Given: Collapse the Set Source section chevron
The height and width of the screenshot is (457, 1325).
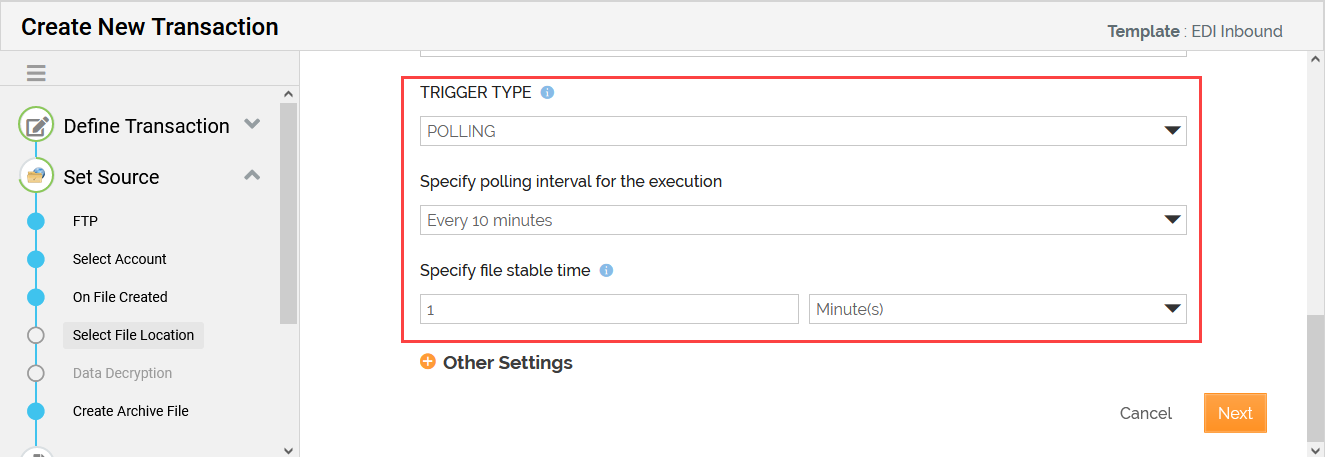Looking at the screenshot, I should 253,176.
